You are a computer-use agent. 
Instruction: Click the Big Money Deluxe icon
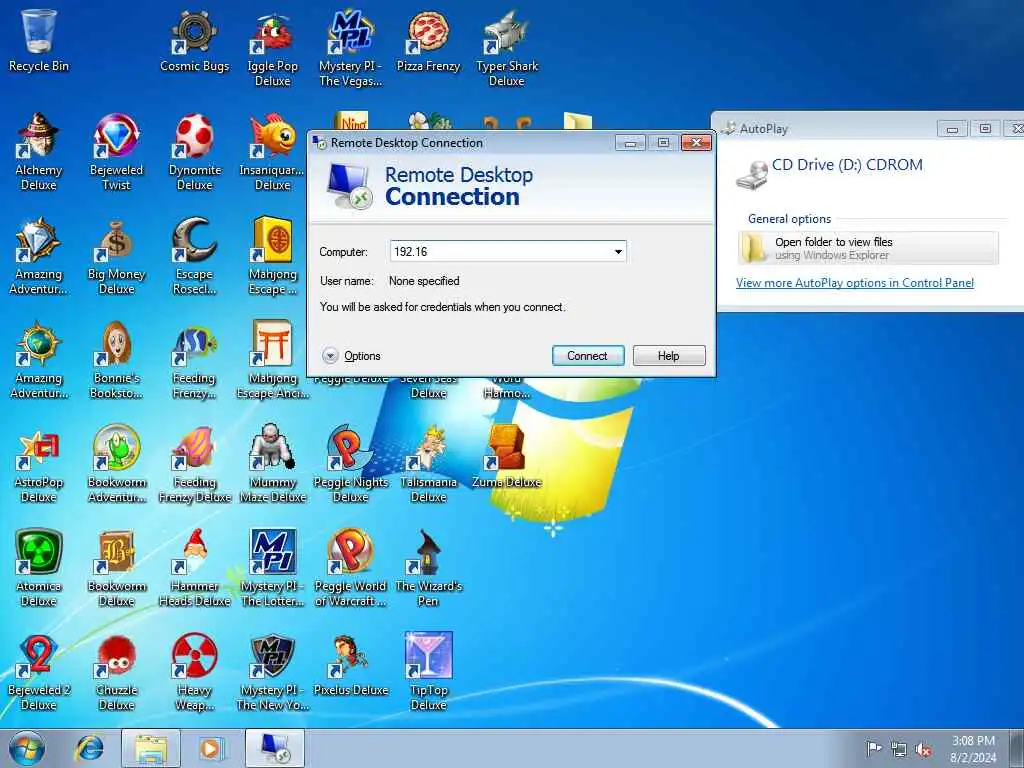(116, 257)
